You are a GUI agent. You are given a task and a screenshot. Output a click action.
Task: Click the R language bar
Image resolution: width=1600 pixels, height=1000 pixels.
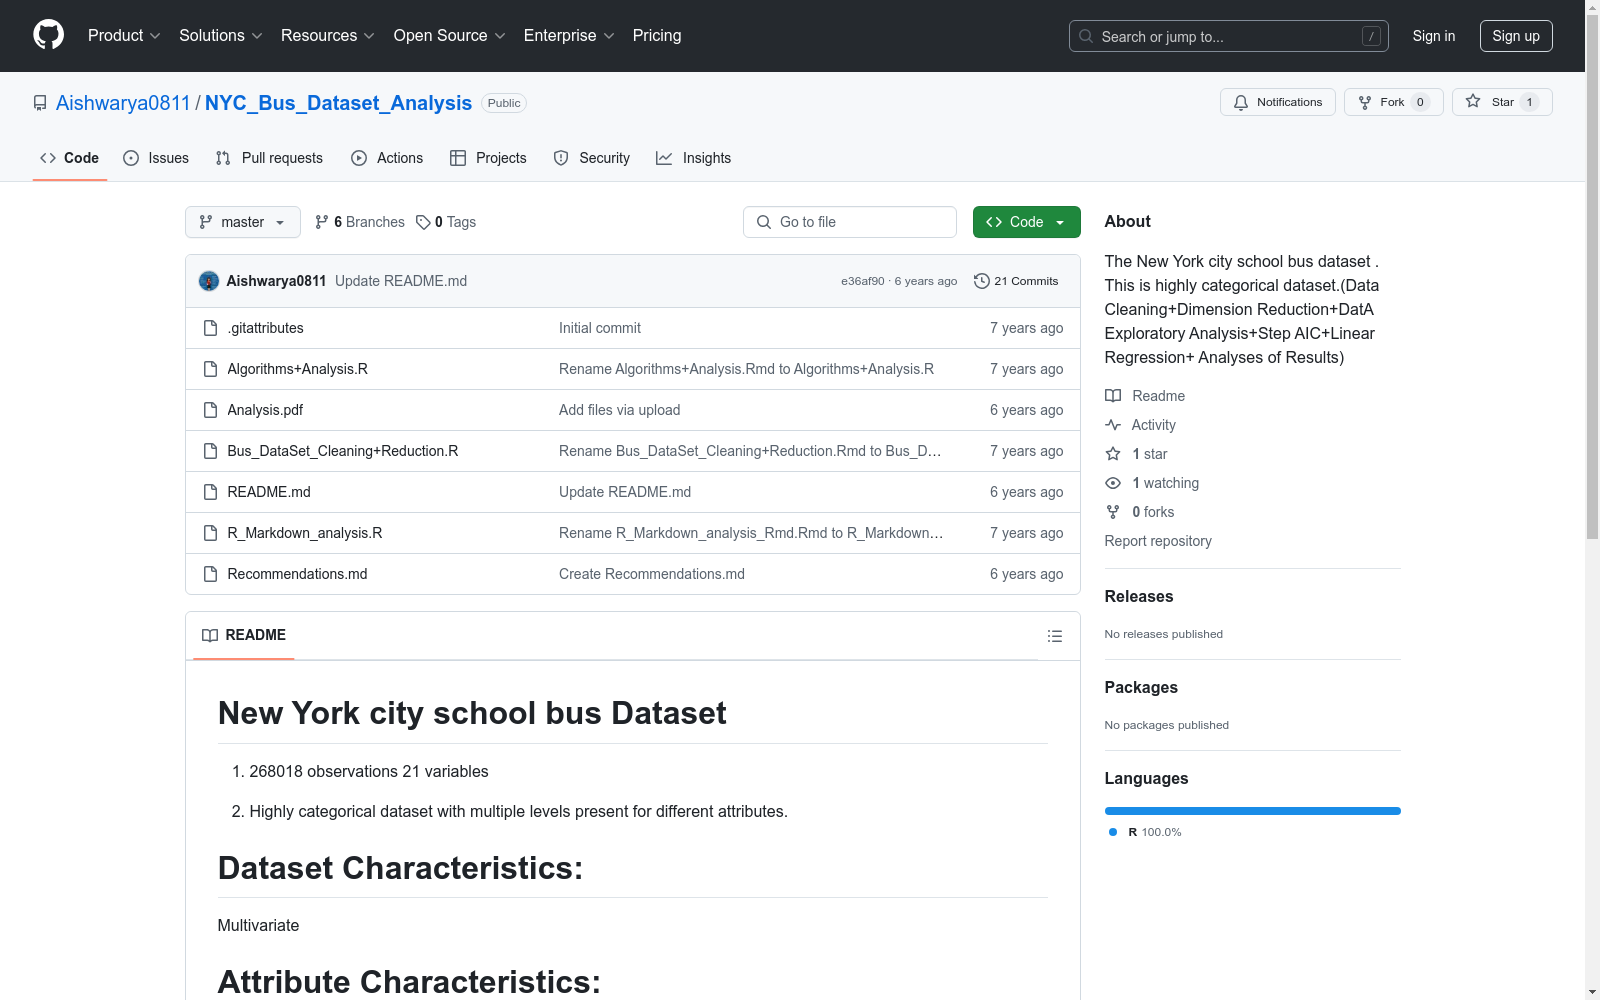1253,811
